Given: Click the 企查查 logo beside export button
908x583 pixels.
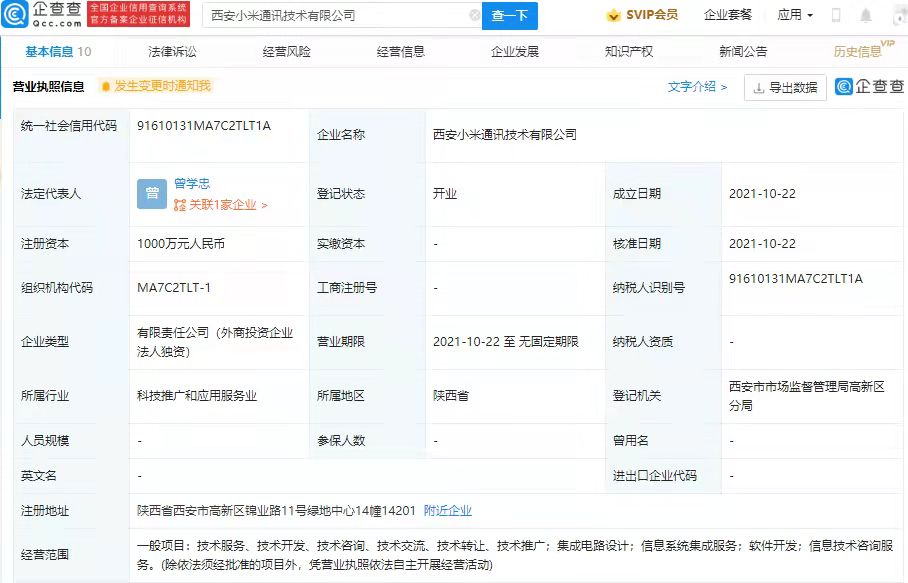Looking at the screenshot, I should point(869,87).
